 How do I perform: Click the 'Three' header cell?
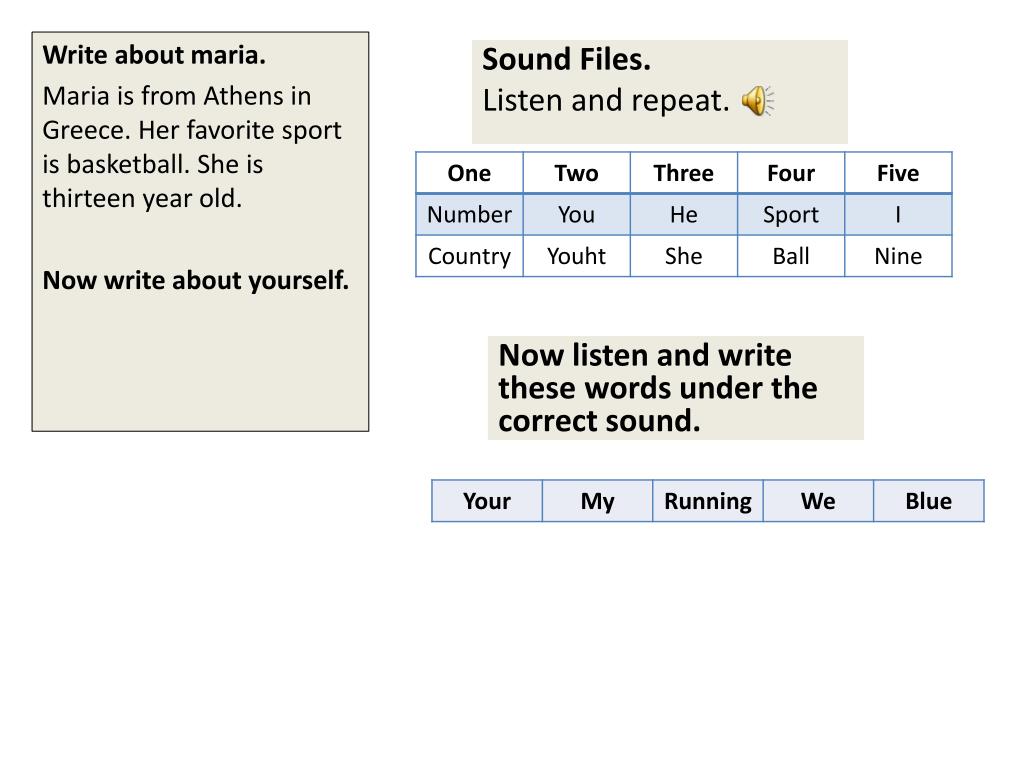[684, 173]
